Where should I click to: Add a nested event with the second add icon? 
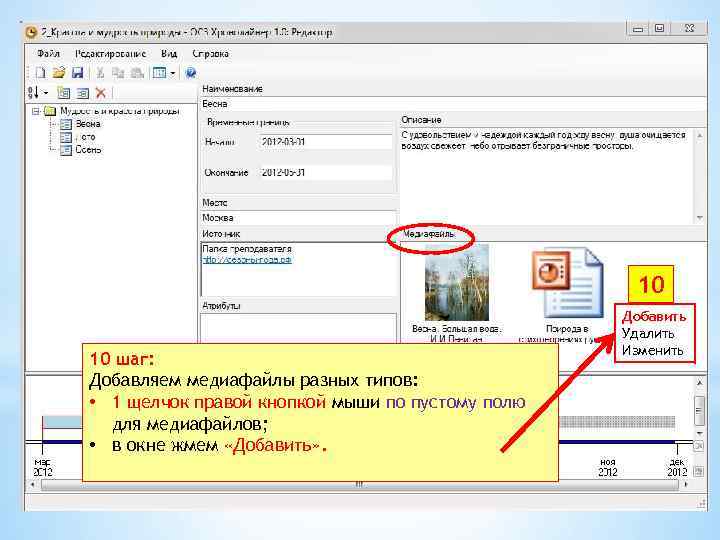click(x=83, y=93)
